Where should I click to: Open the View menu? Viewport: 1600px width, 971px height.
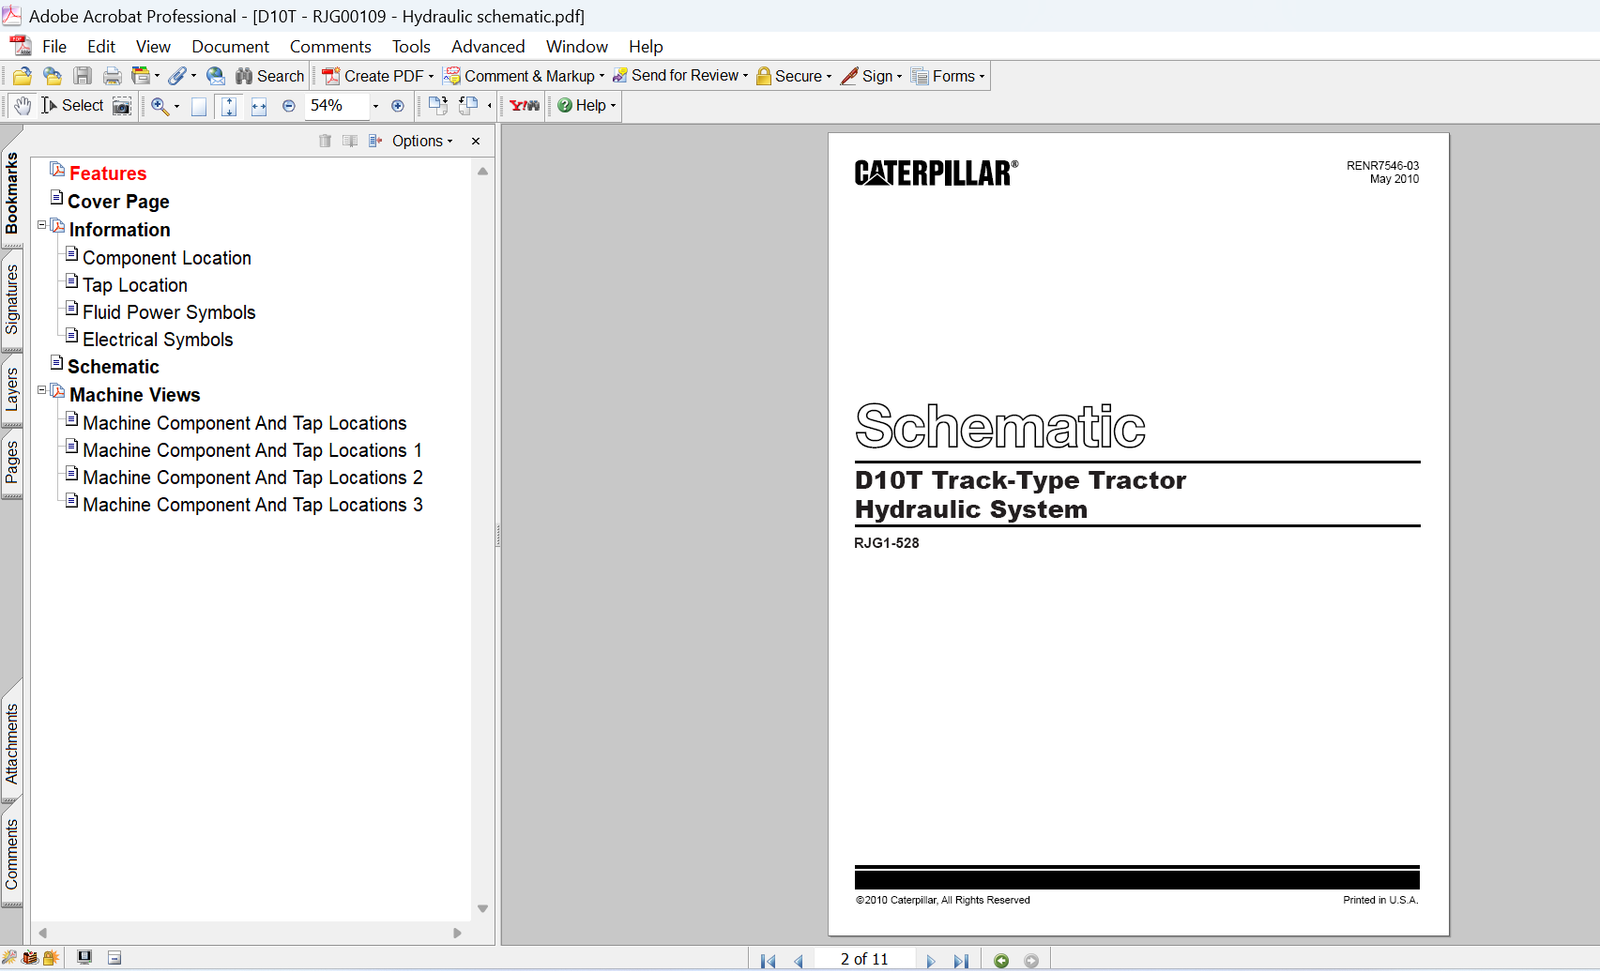tap(153, 47)
